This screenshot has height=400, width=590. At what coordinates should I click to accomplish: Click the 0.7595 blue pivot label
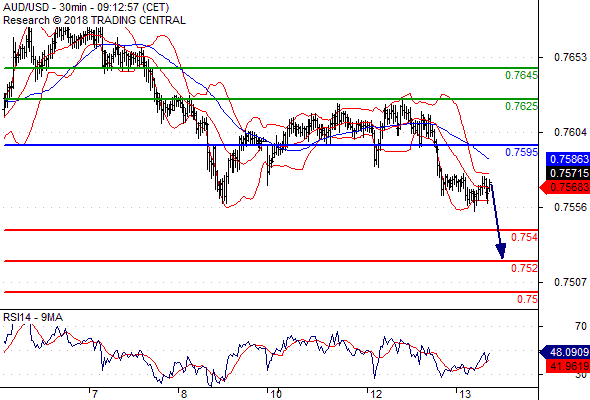pos(522,152)
